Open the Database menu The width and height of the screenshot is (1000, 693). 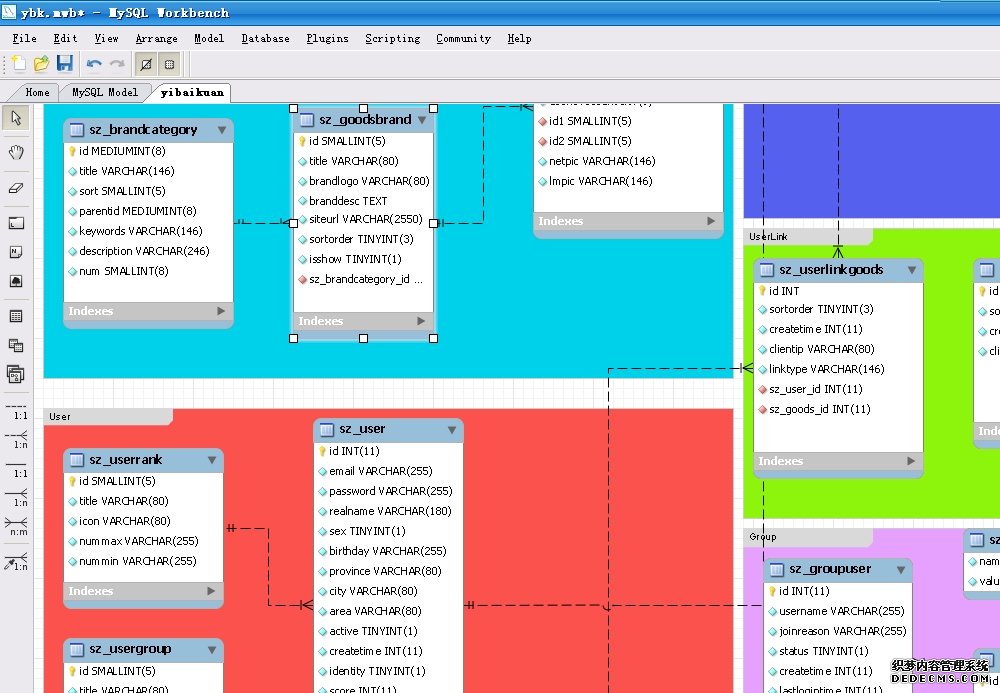tap(265, 38)
